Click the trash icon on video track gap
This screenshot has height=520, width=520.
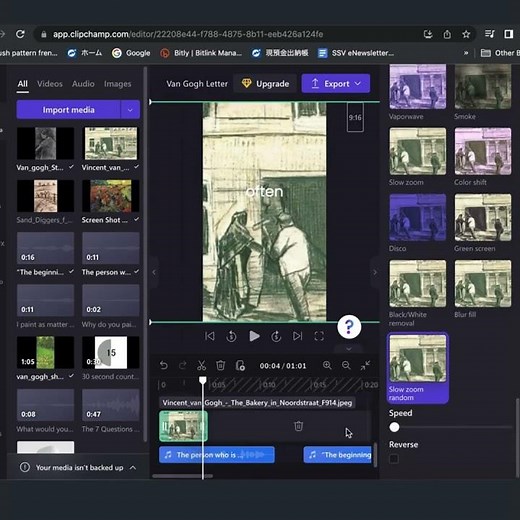coord(298,426)
